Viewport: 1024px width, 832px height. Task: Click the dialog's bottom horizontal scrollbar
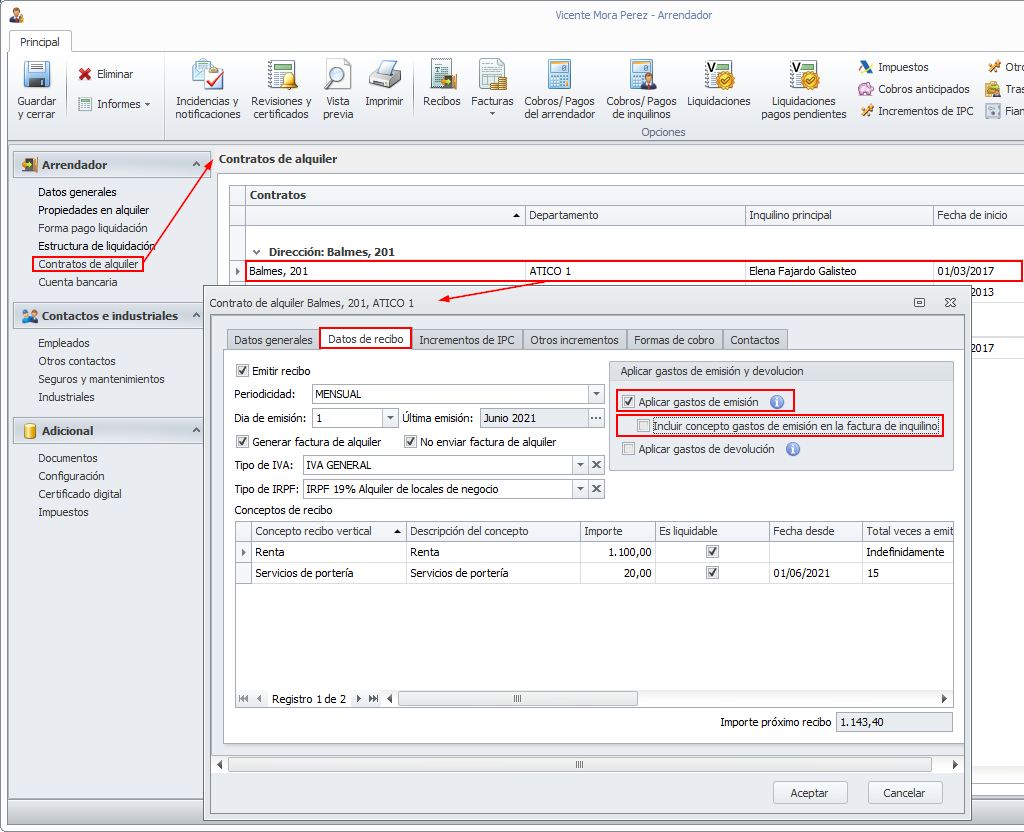point(578,765)
